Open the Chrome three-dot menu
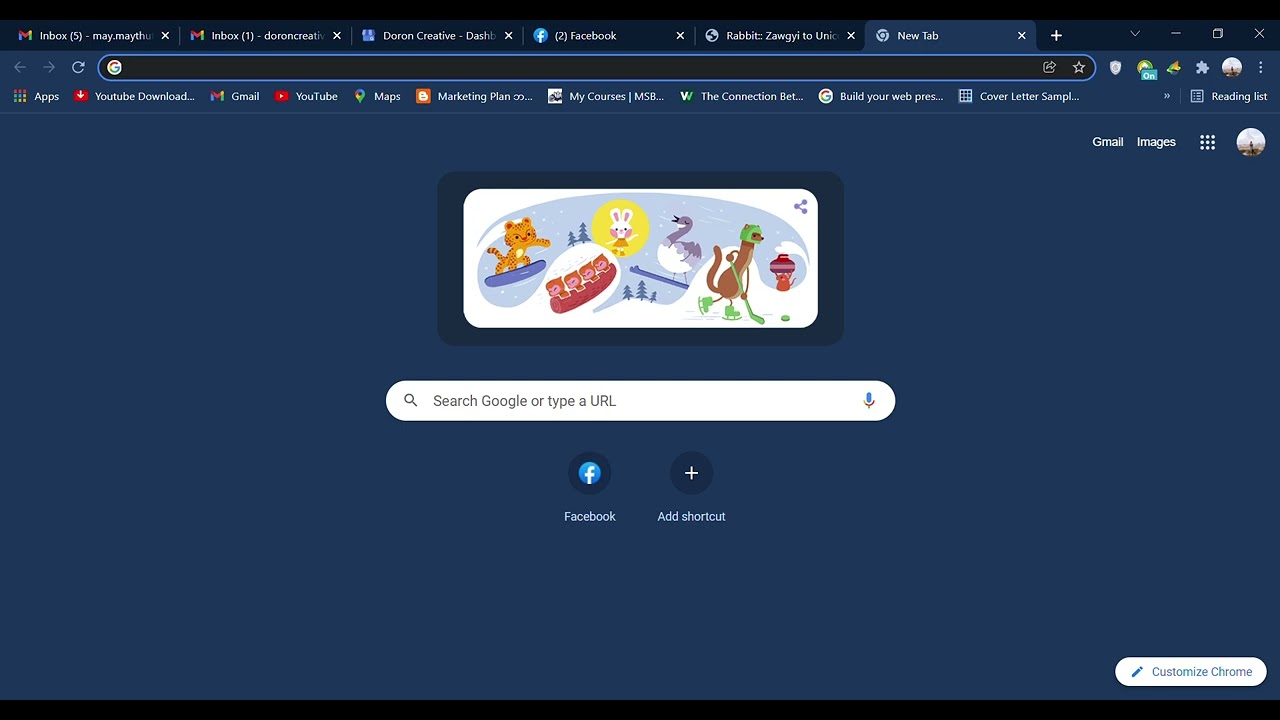The width and height of the screenshot is (1280, 720). 1260,67
